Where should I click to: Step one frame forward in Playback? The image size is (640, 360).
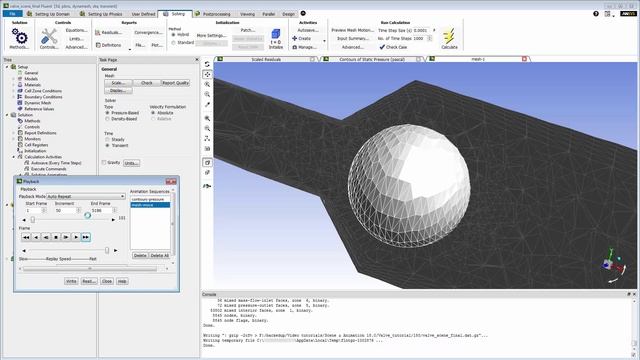pyautogui.click(x=66, y=237)
